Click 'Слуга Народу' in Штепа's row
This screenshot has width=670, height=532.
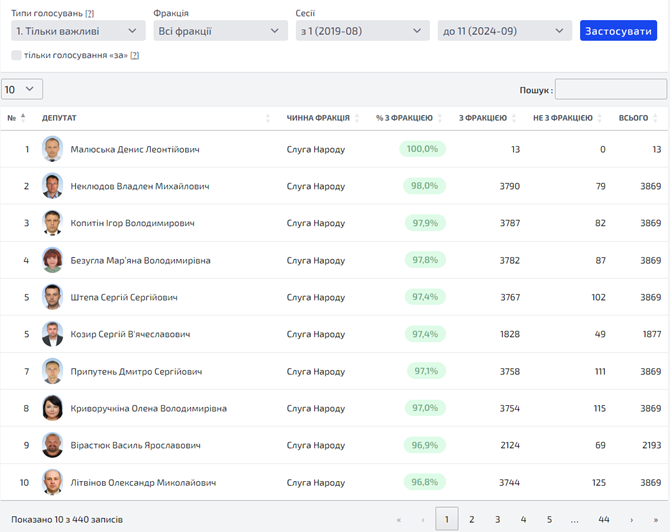[x=316, y=297]
